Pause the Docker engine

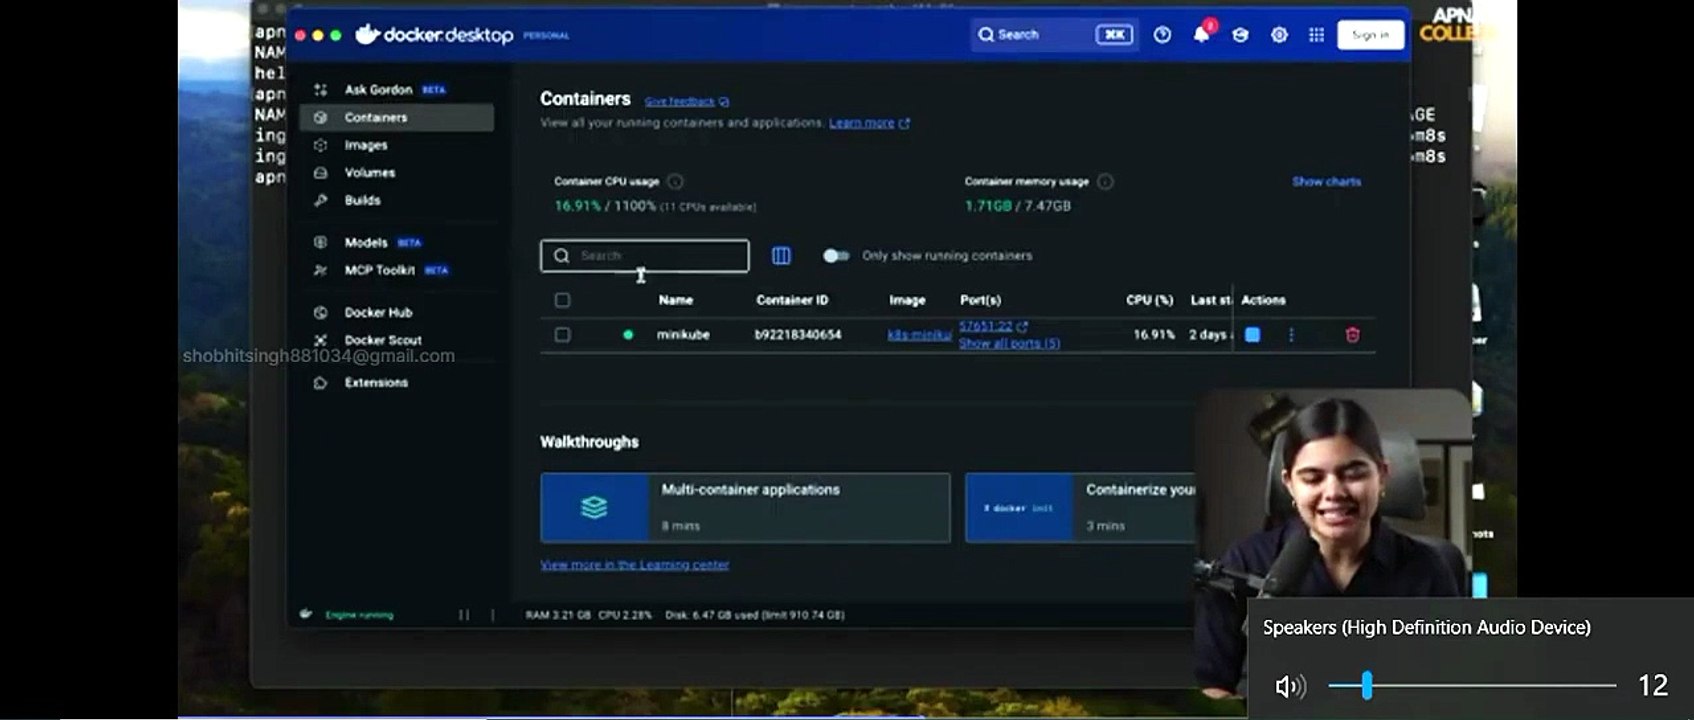pyautogui.click(x=464, y=615)
